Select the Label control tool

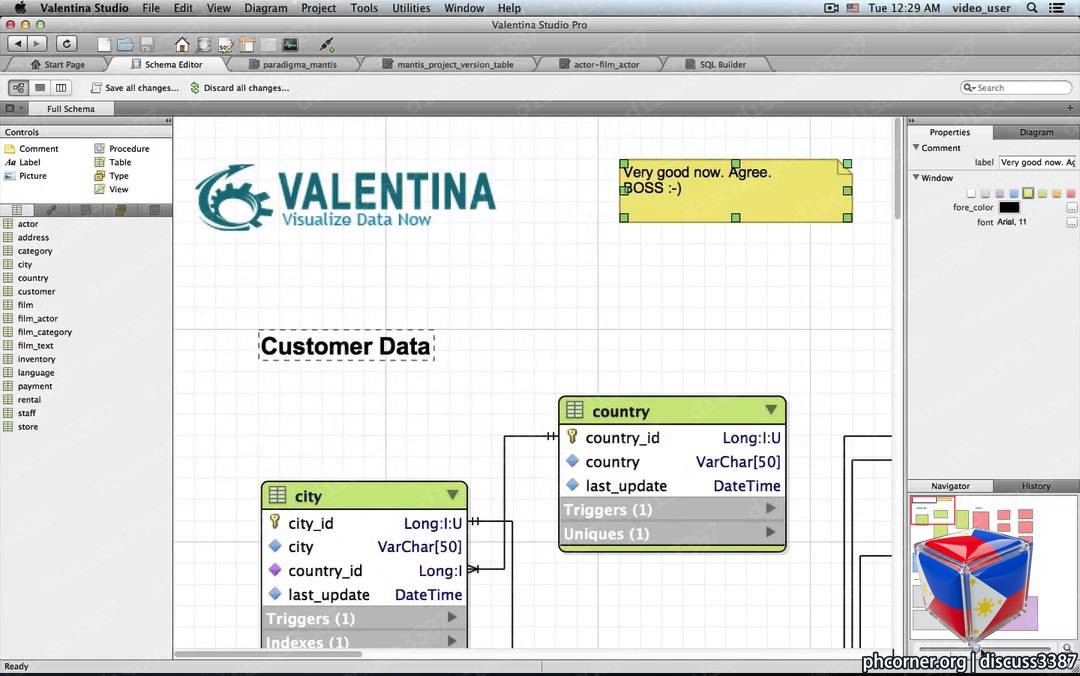pyautogui.click(x=23, y=163)
